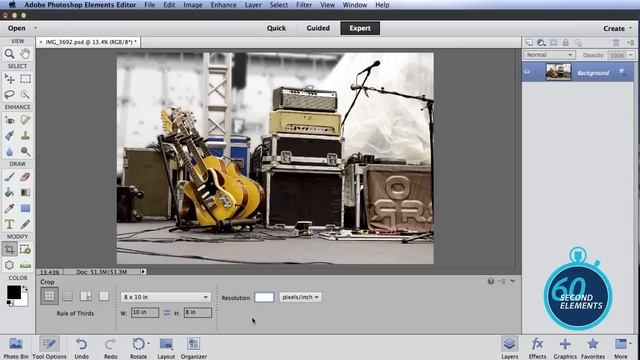Screen dimensions: 640x360
Task: Open the 8 x 10 in crop preset dropdown
Action: (165, 297)
